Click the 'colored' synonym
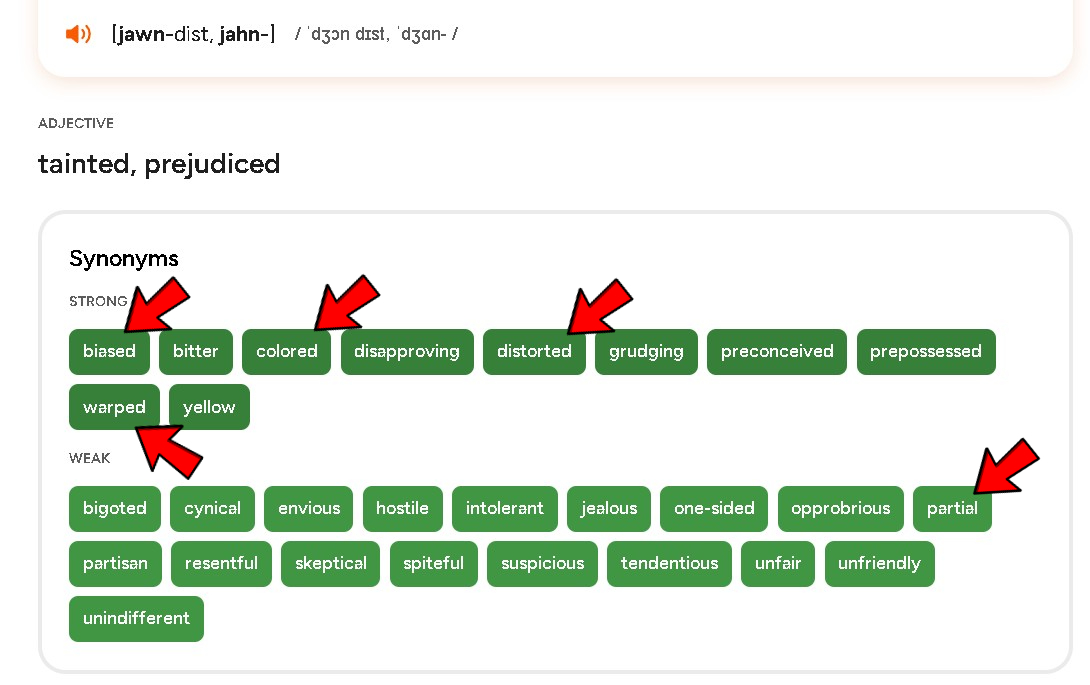 286,352
